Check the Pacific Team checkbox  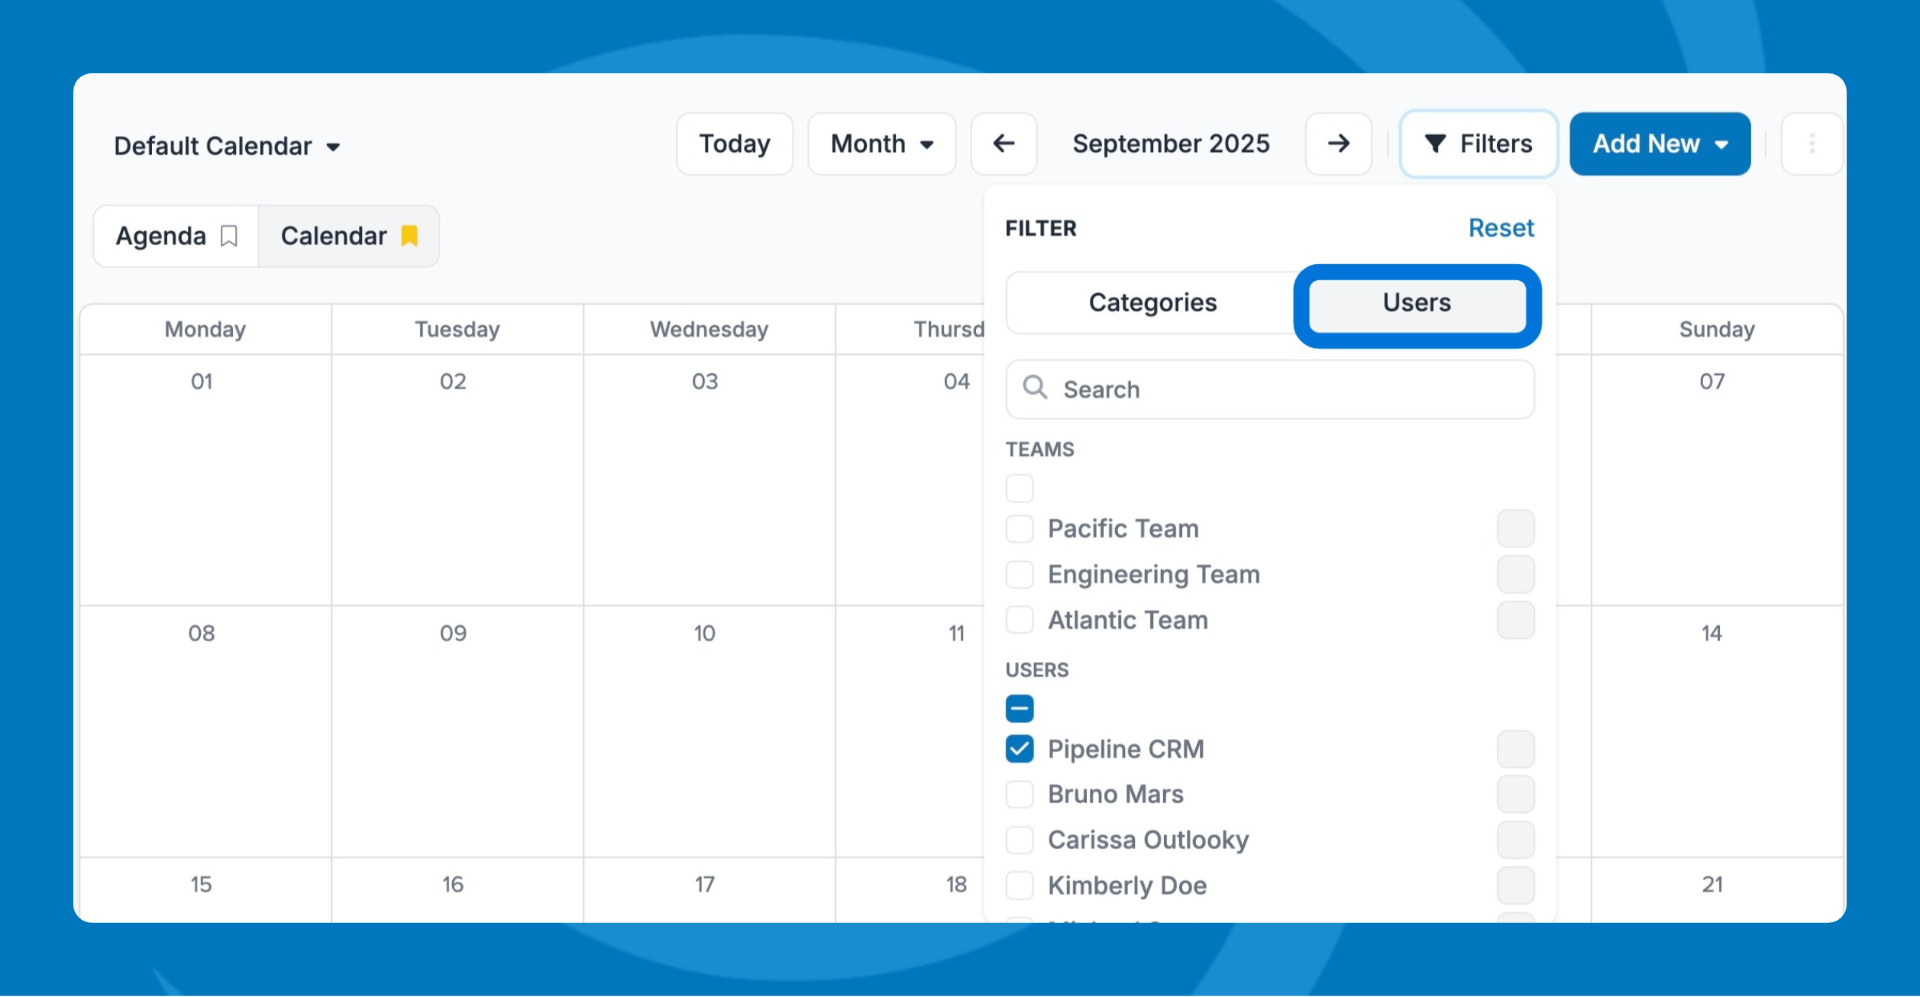pos(1019,529)
